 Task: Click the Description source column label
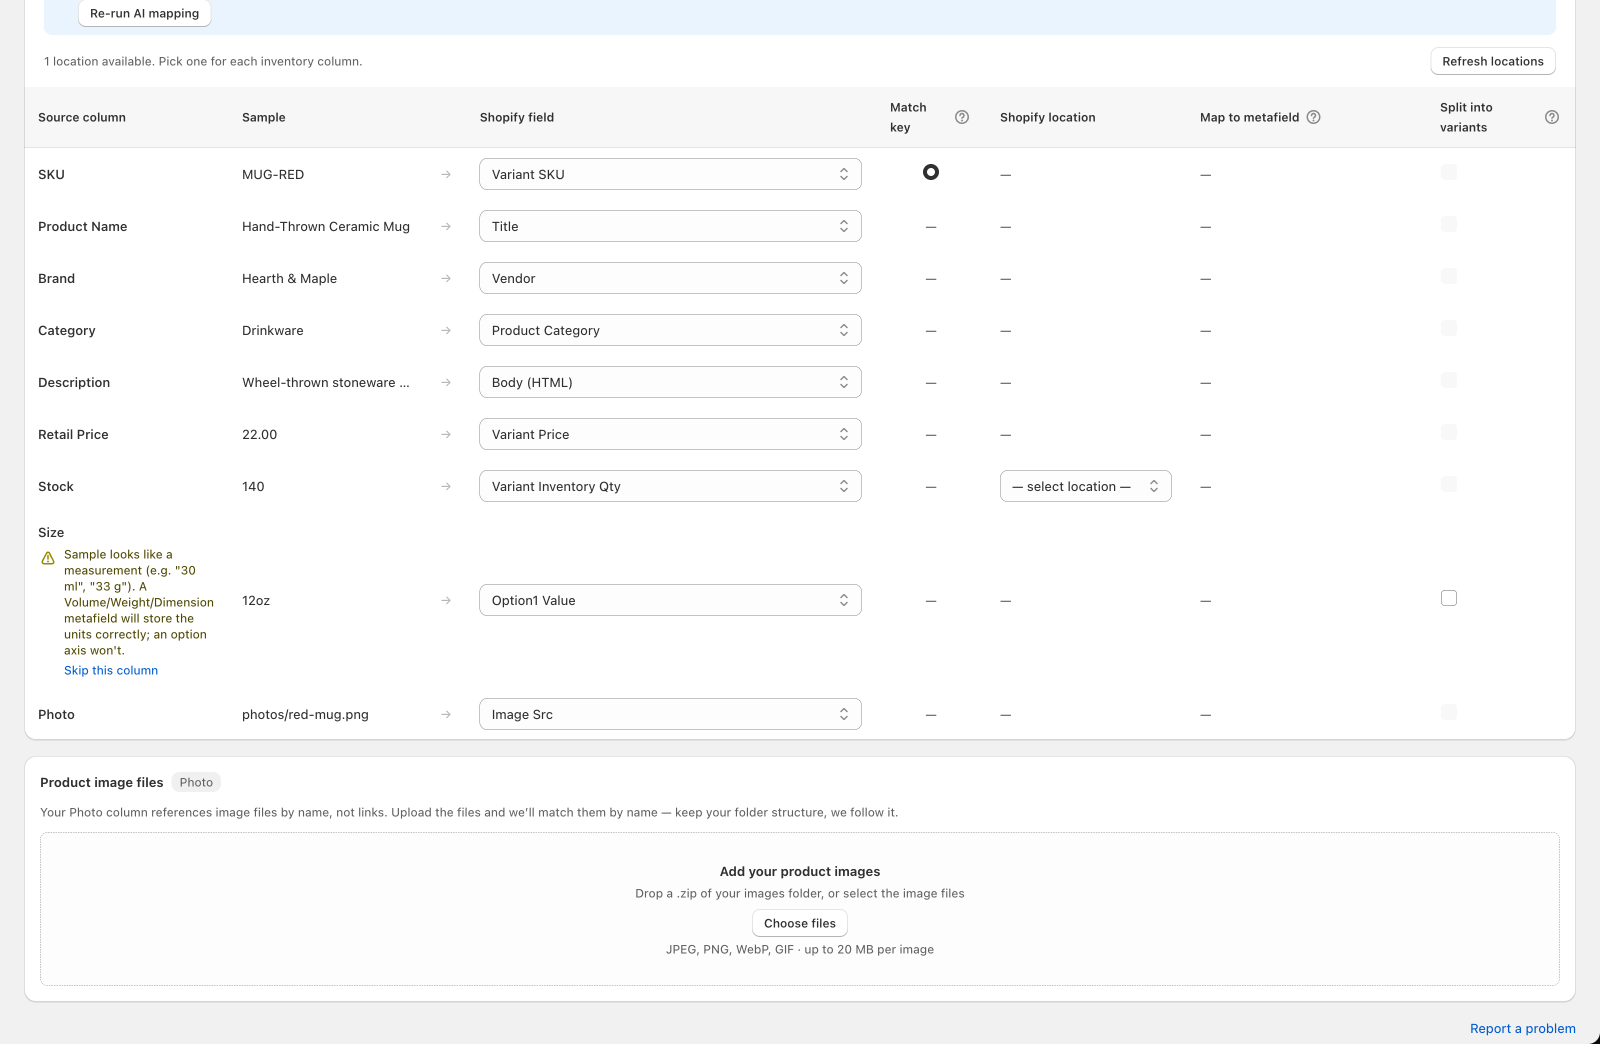(x=74, y=382)
